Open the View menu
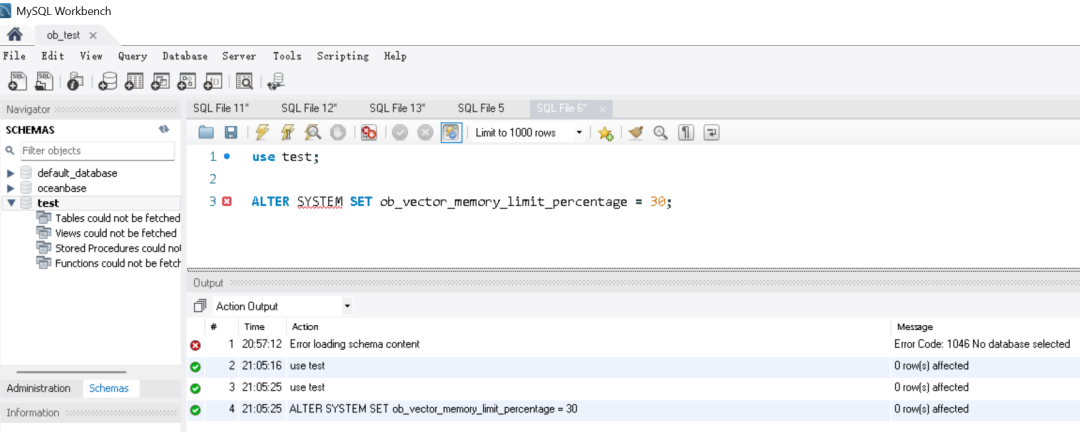The height and width of the screenshot is (432, 1080). tap(91, 56)
